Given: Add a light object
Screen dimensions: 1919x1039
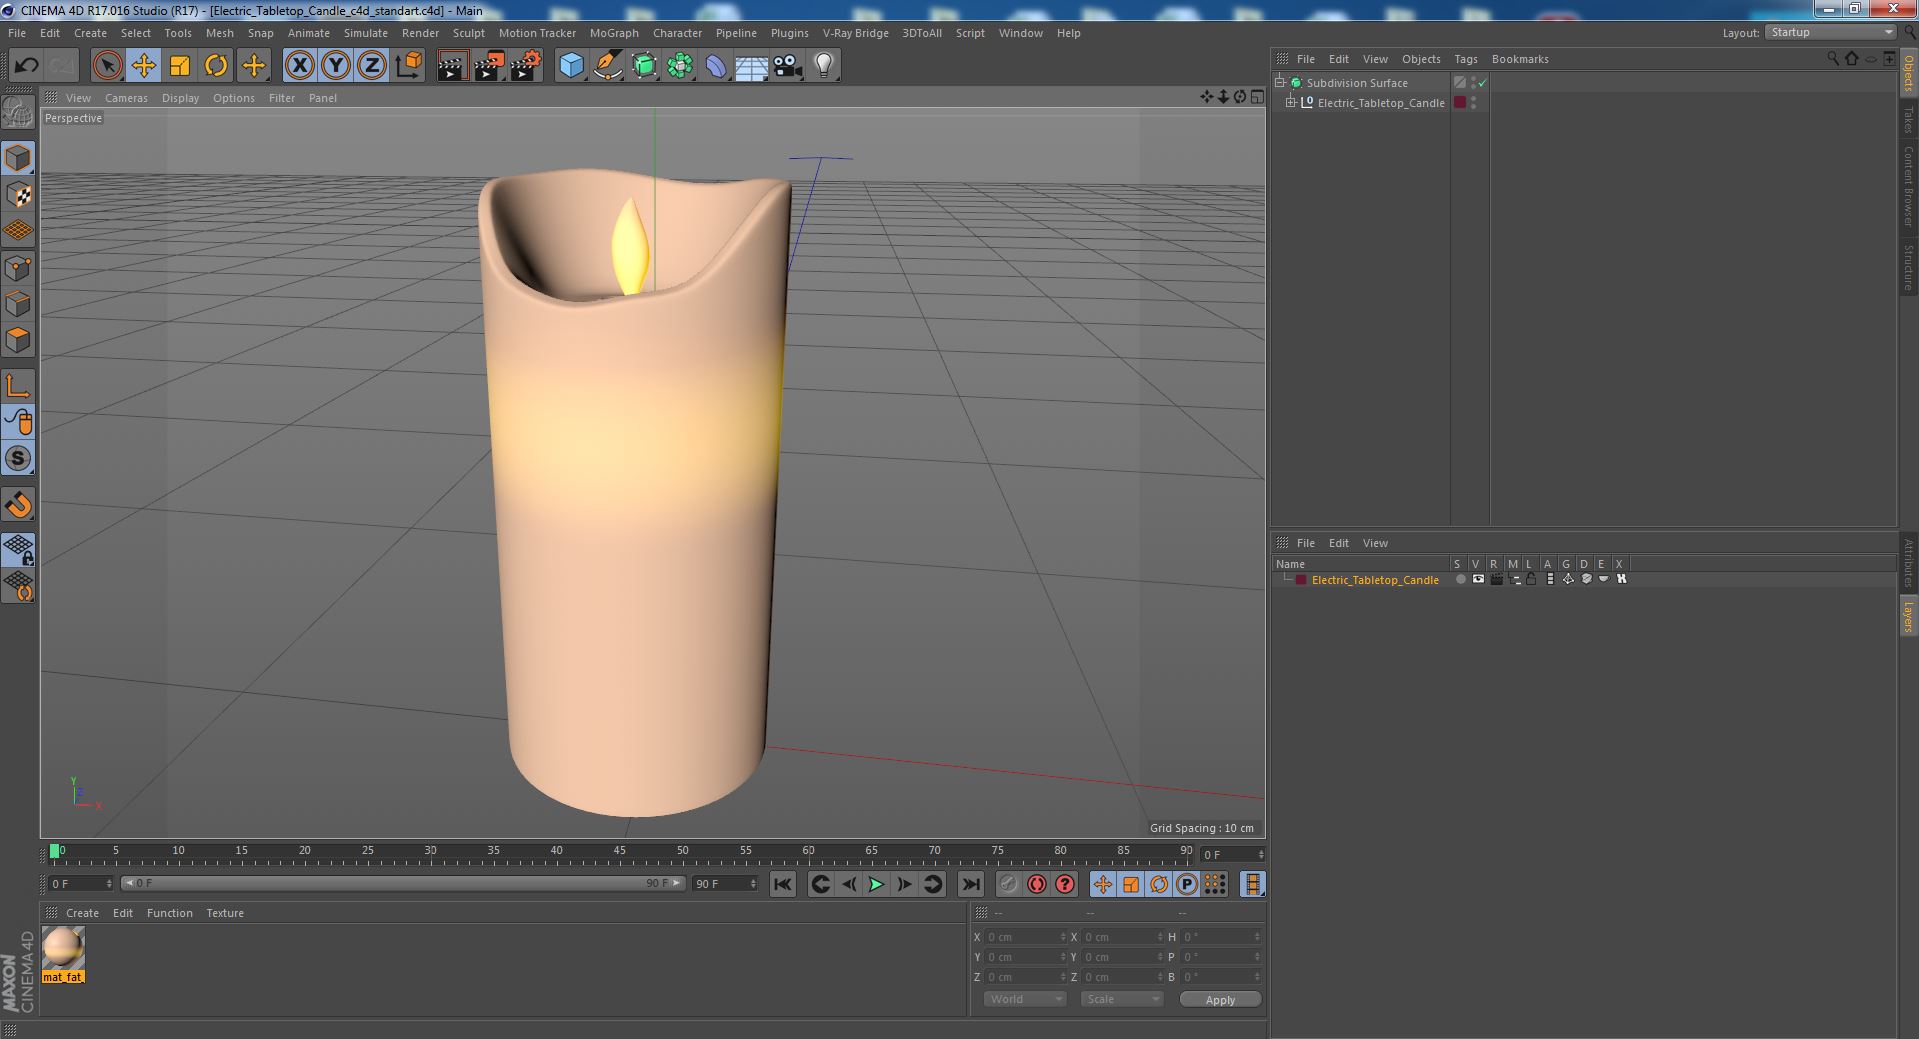Looking at the screenshot, I should (x=824, y=66).
